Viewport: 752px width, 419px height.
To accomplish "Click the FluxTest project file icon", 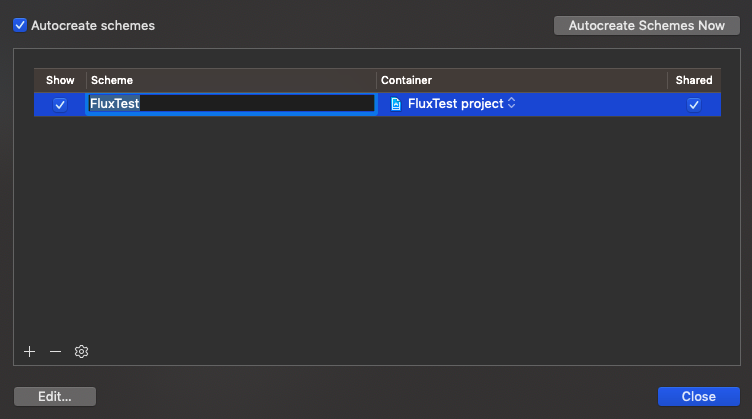I will (x=396, y=104).
